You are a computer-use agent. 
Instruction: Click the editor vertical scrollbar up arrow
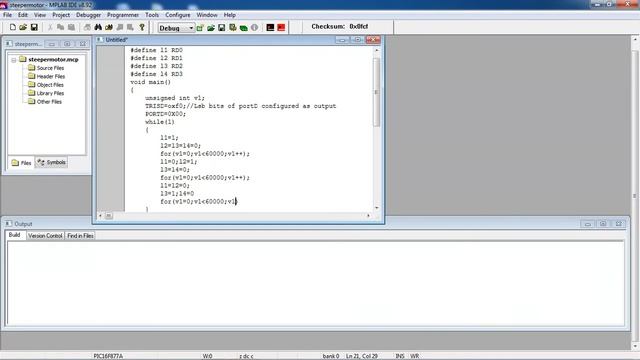click(376, 50)
